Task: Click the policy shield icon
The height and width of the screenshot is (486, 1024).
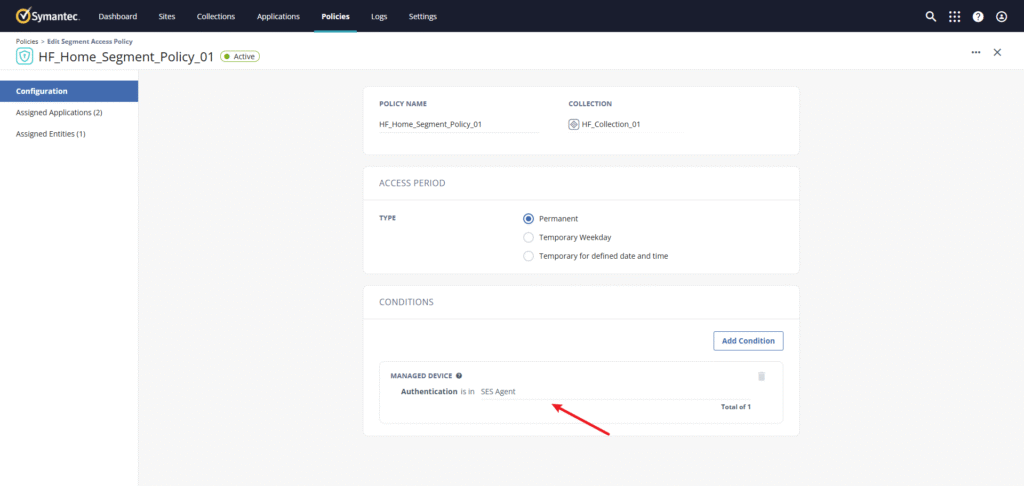Action: (x=24, y=56)
